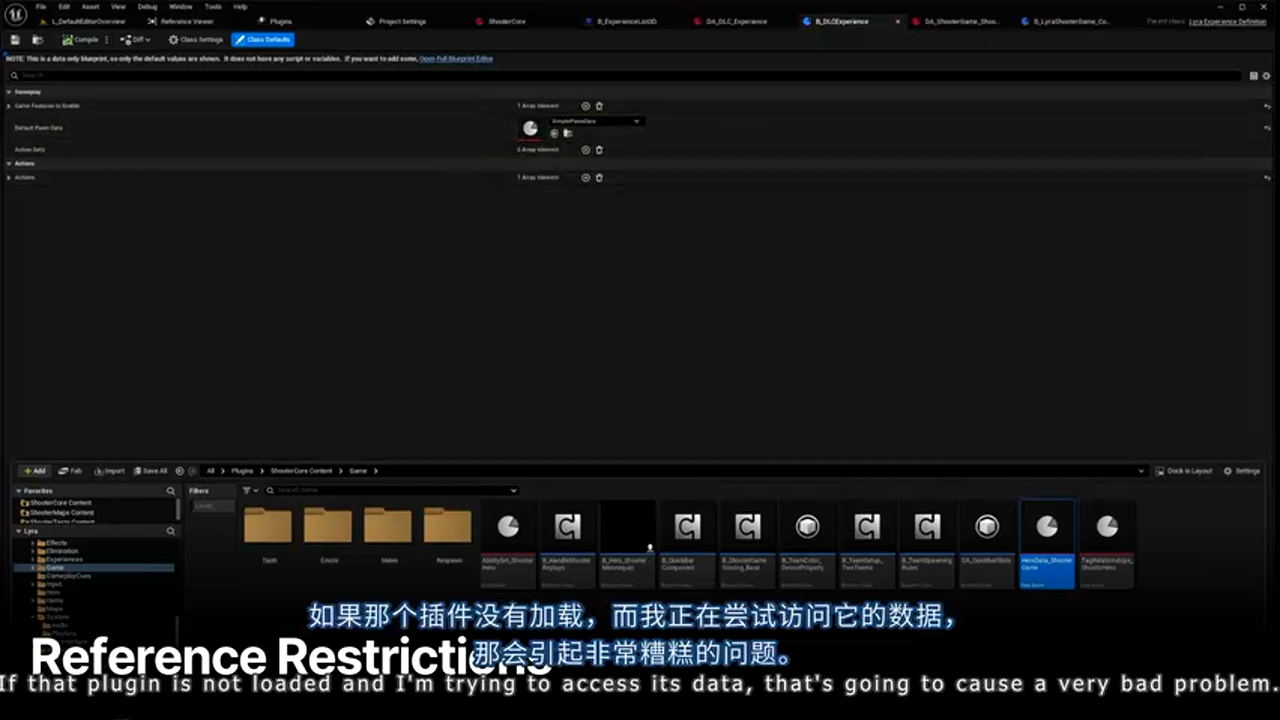Click the Browse to asset icon in toolbar
Viewport: 1280px width, 720px height.
click(x=37, y=40)
